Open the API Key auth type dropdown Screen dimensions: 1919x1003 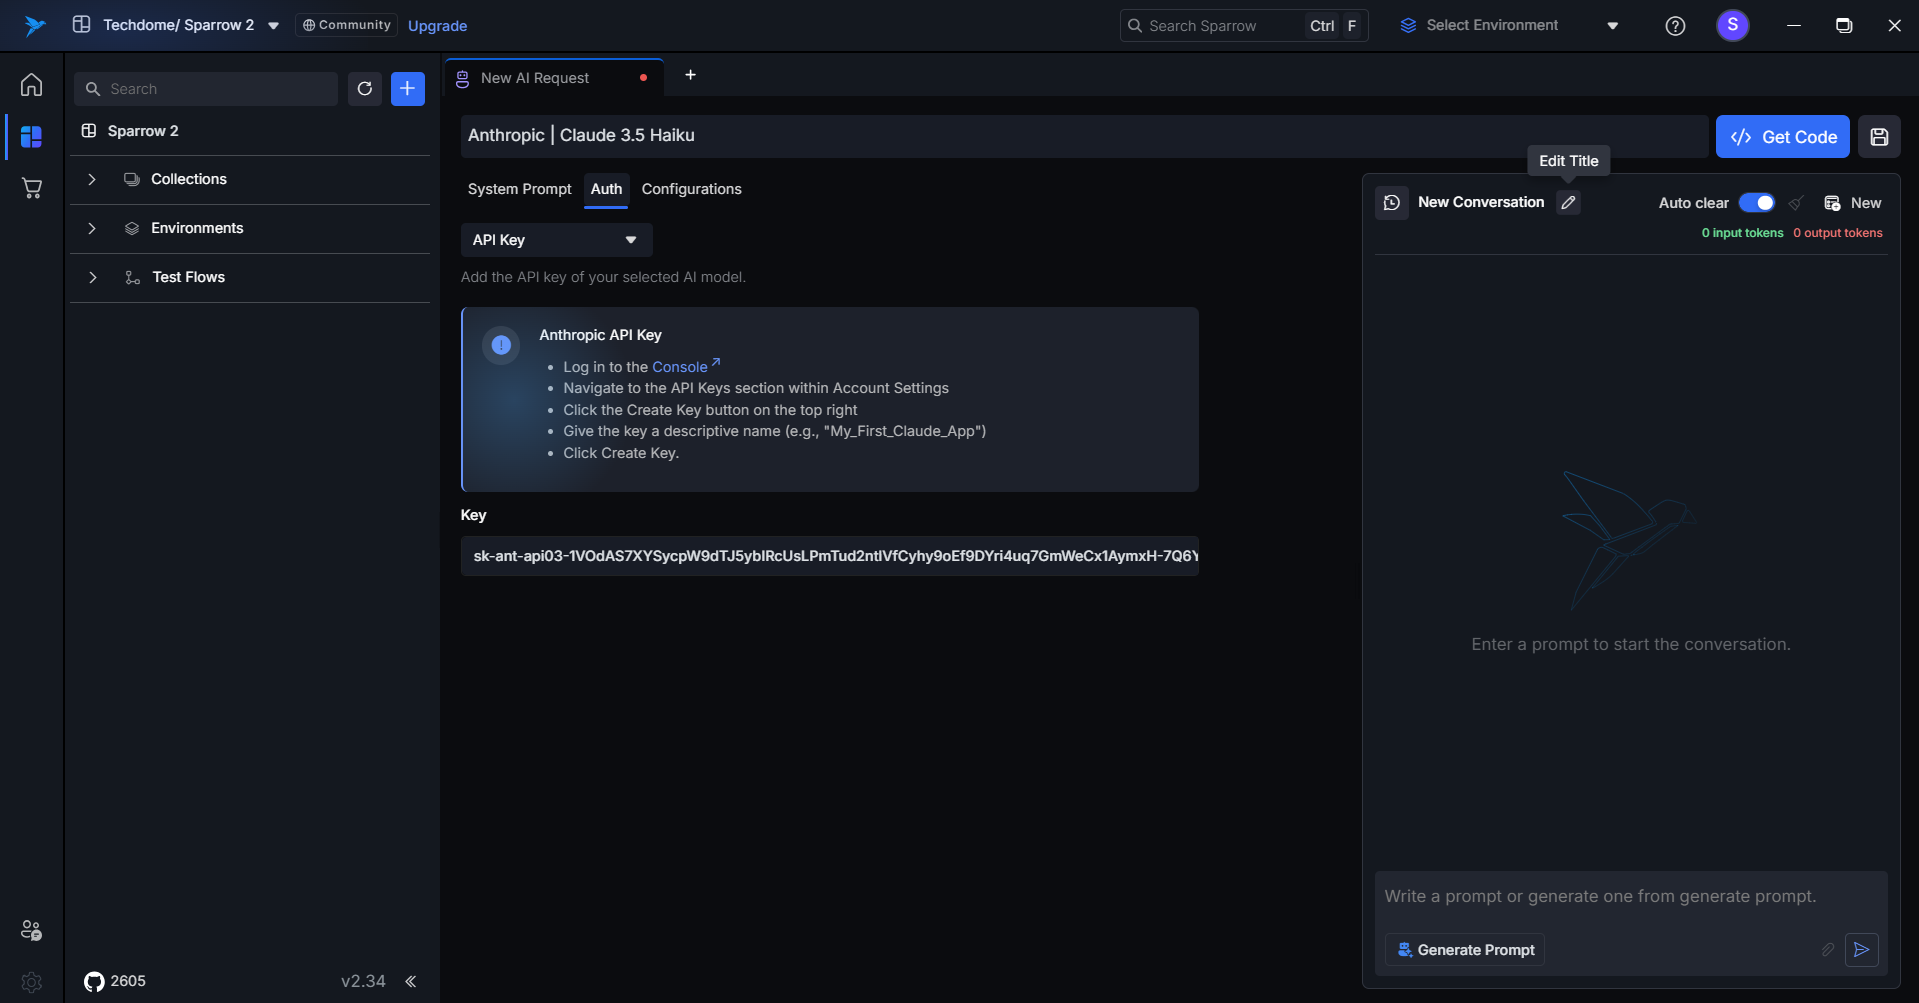(556, 240)
